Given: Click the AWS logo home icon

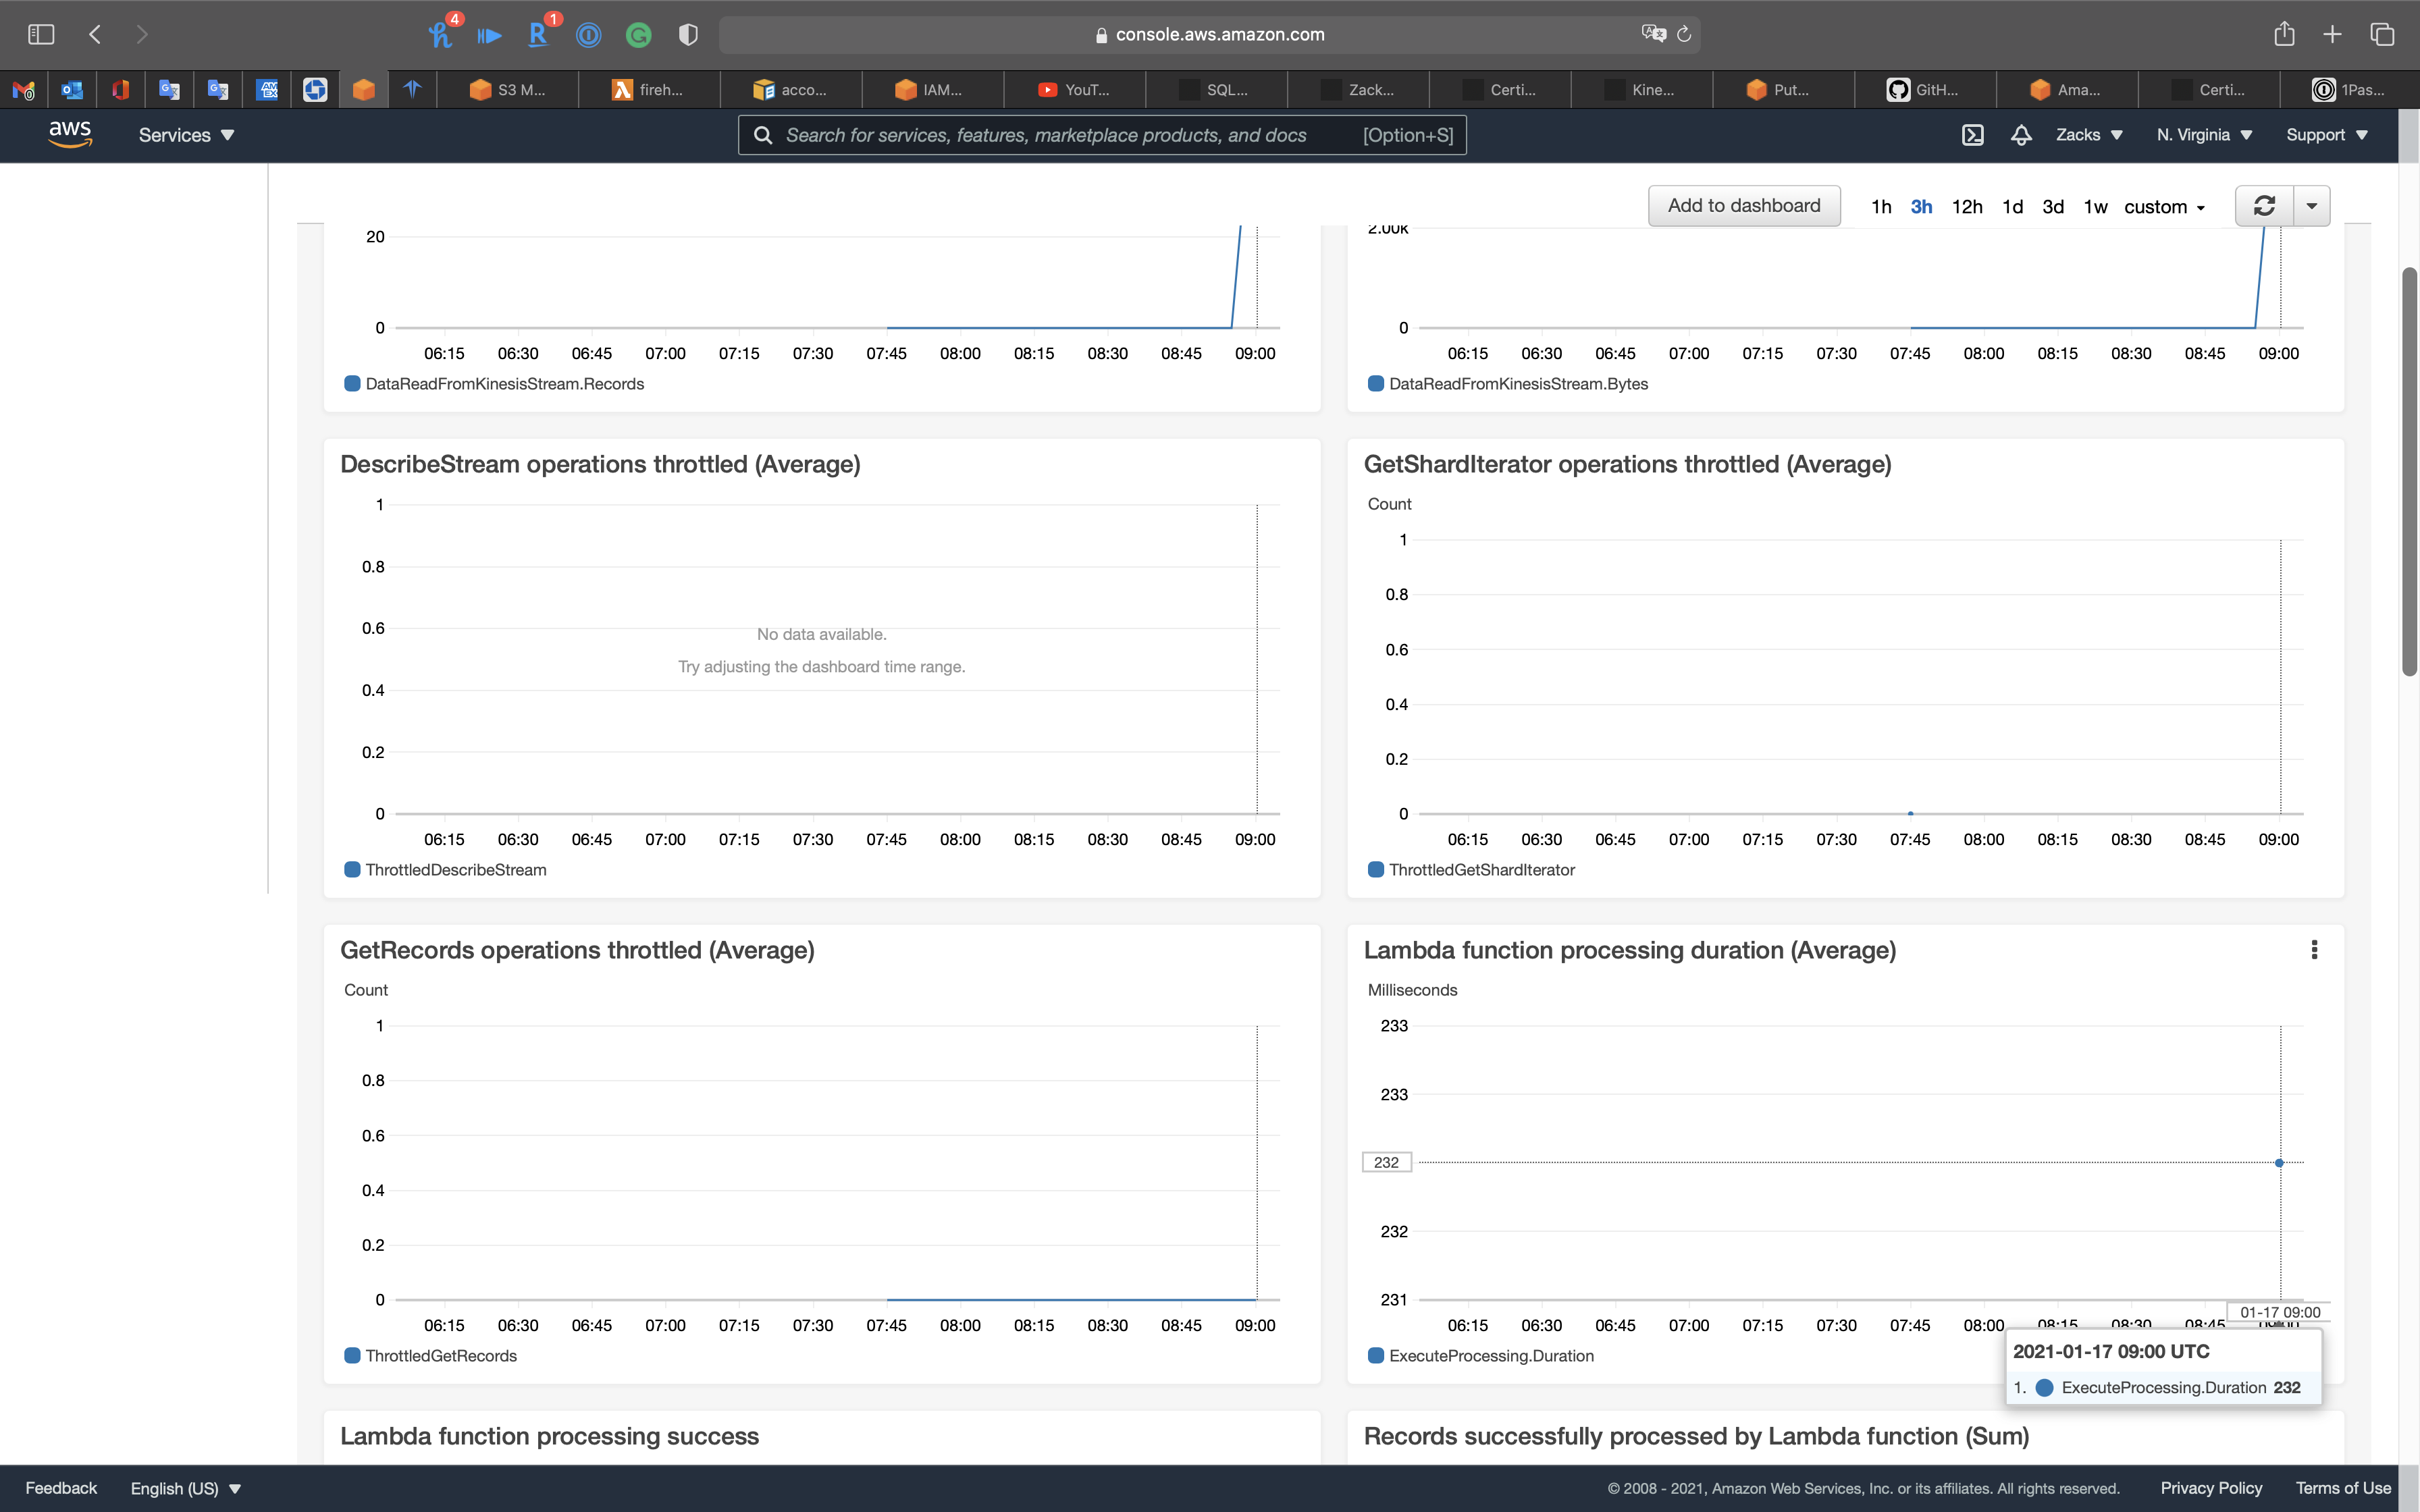Looking at the screenshot, I should [x=70, y=133].
